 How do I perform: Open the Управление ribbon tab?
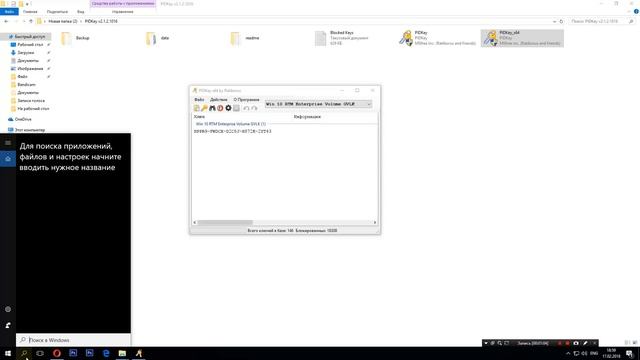tap(122, 12)
